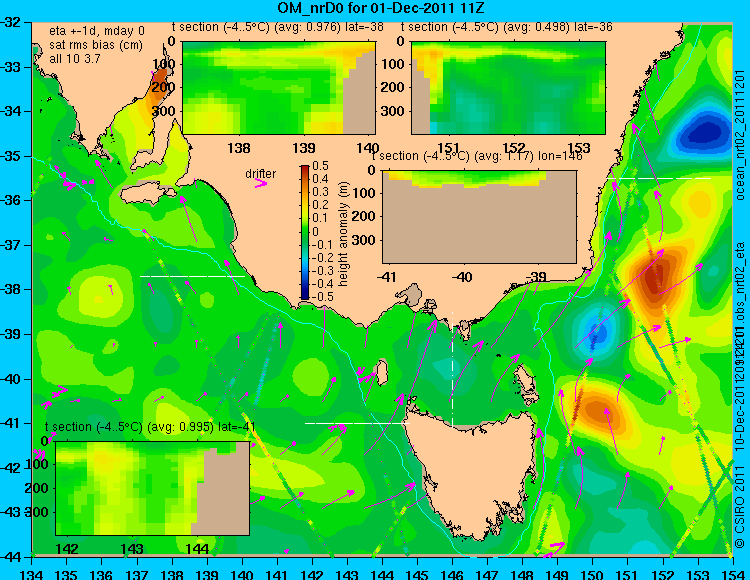750x580 pixels.
Task: Click the 134 longitude label on bottom axis
Action: point(32,574)
